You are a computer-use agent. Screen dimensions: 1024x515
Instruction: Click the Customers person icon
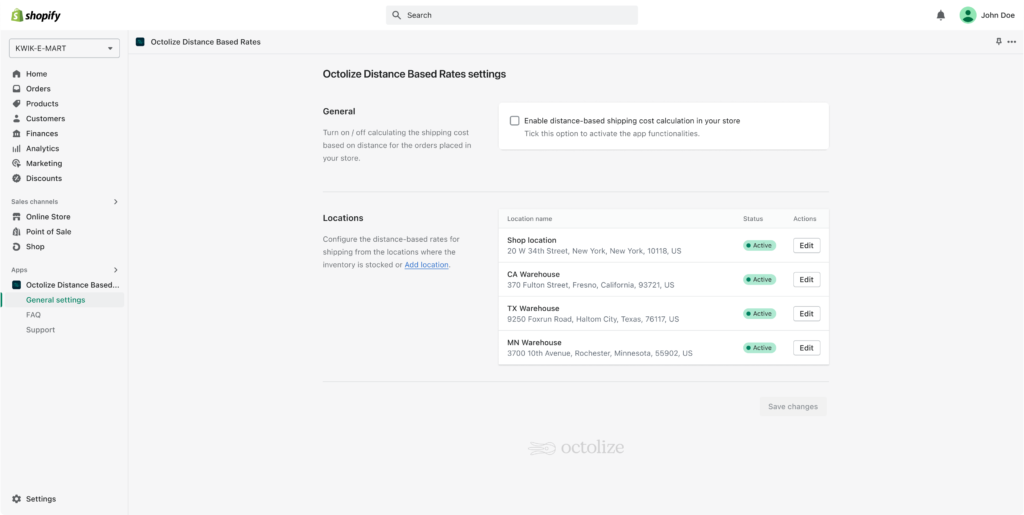17,119
